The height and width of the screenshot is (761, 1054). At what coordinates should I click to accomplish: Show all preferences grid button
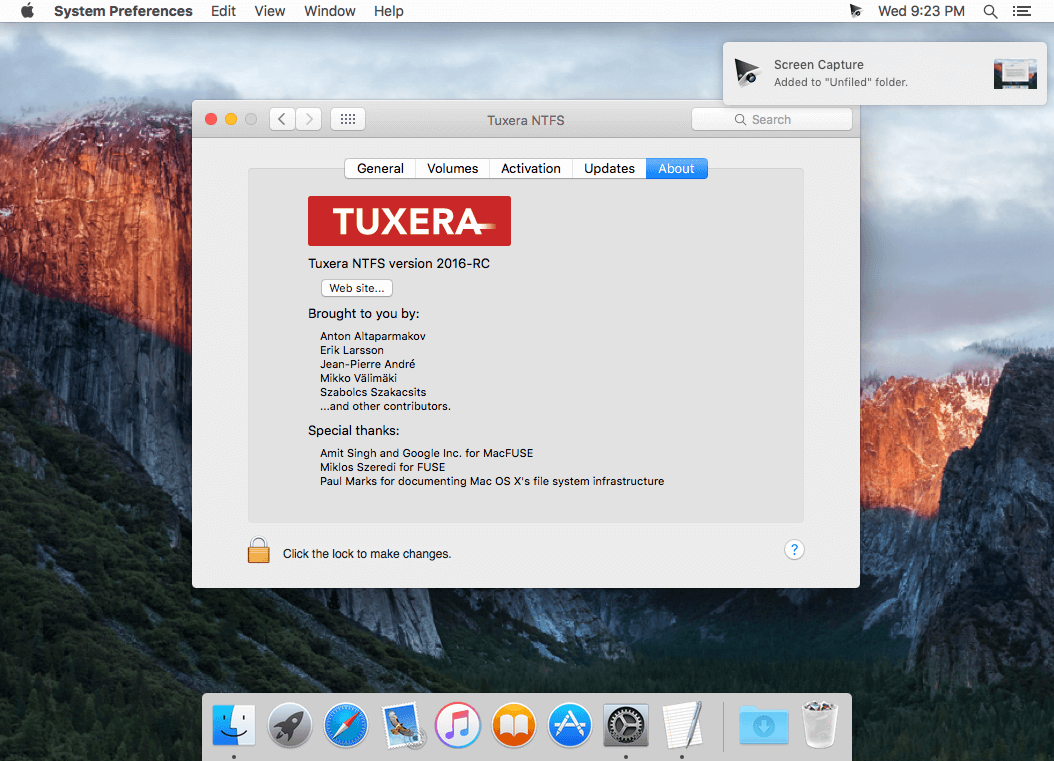point(348,119)
